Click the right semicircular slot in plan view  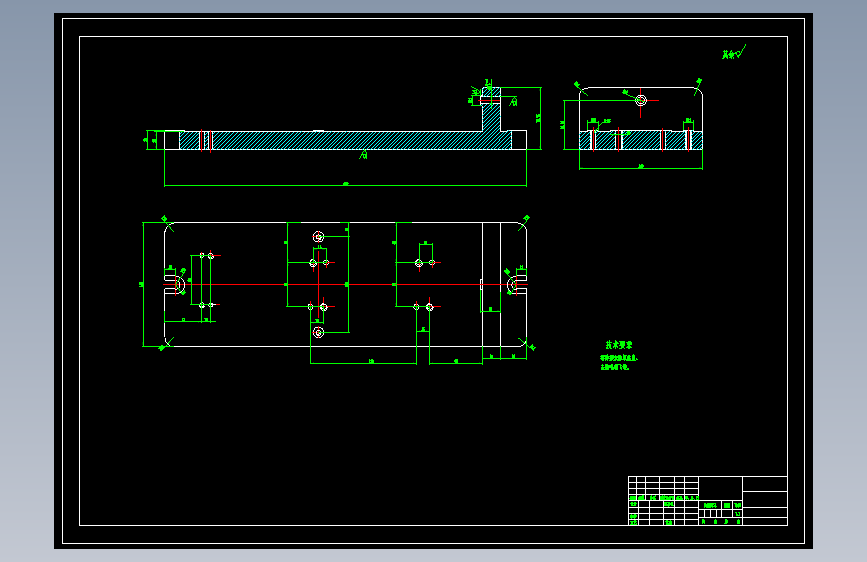[515, 284]
